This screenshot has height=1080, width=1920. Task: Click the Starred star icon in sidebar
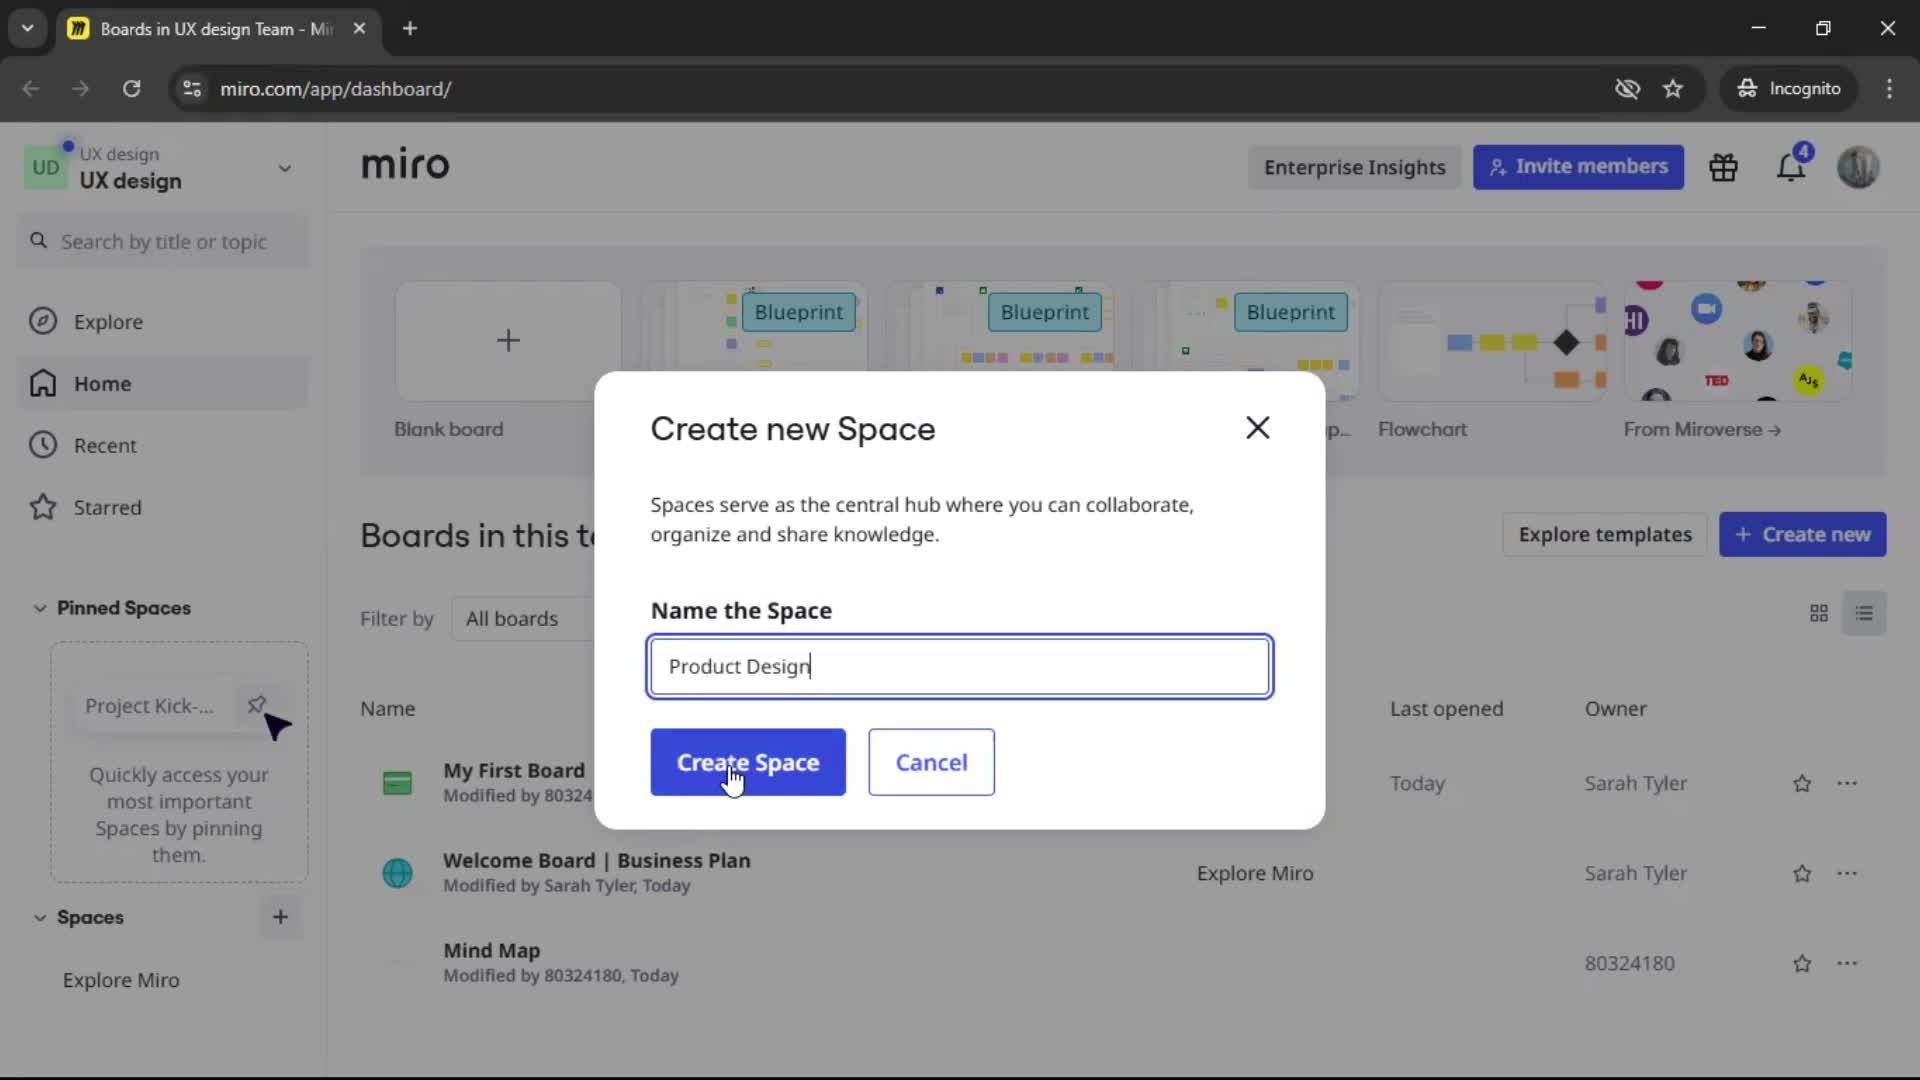tap(43, 507)
